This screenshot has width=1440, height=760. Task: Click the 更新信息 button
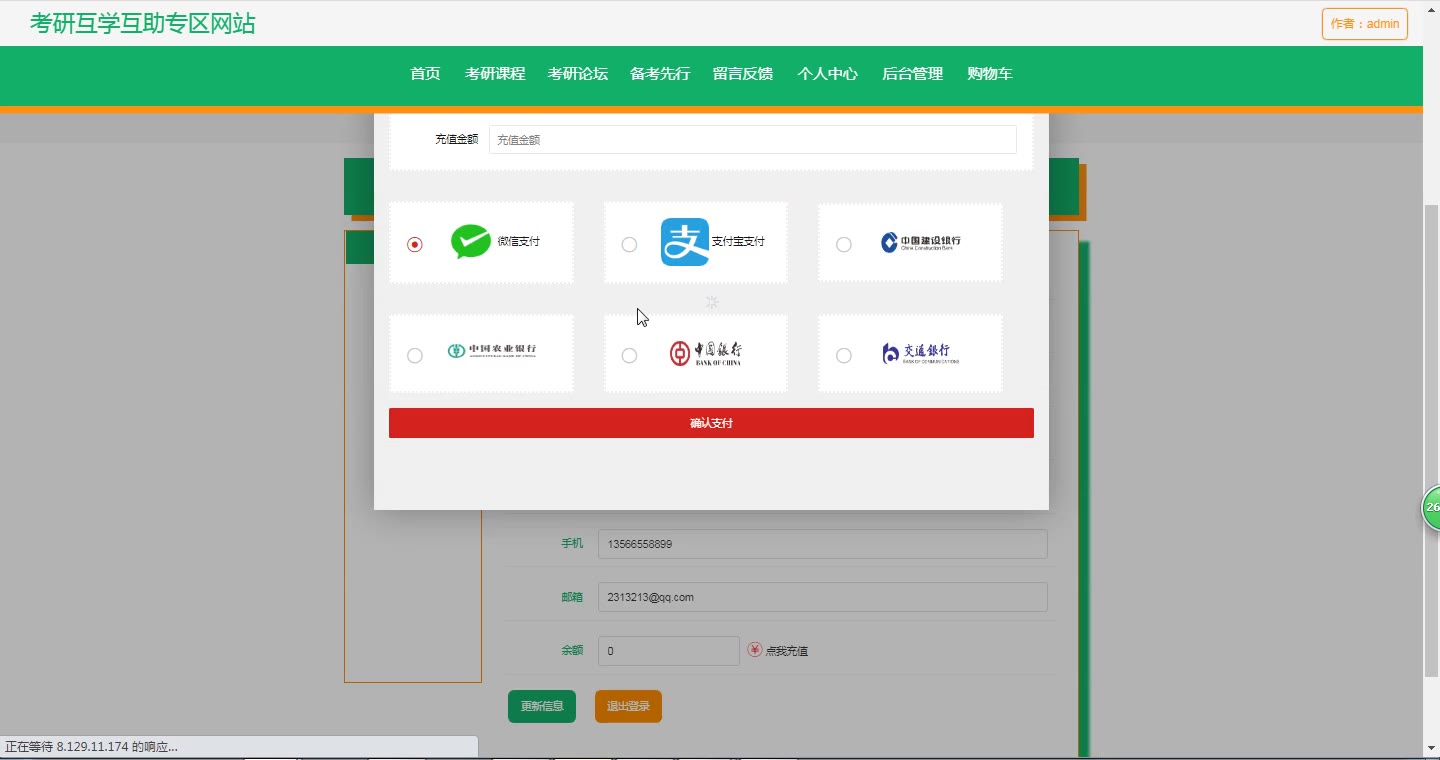click(542, 706)
